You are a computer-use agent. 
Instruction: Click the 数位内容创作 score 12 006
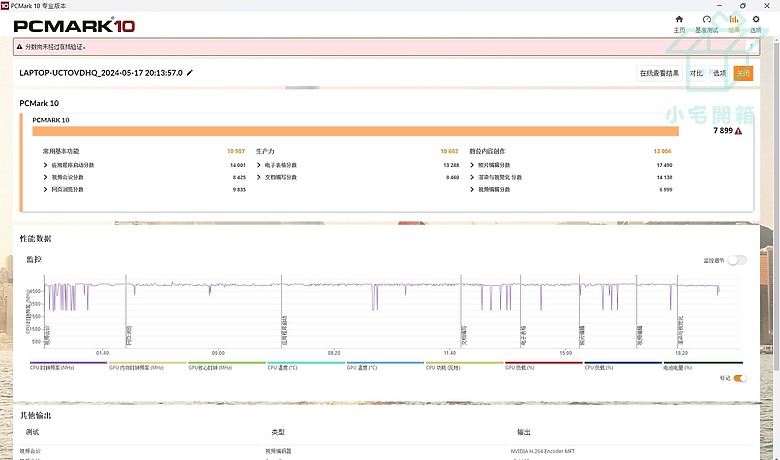663,151
